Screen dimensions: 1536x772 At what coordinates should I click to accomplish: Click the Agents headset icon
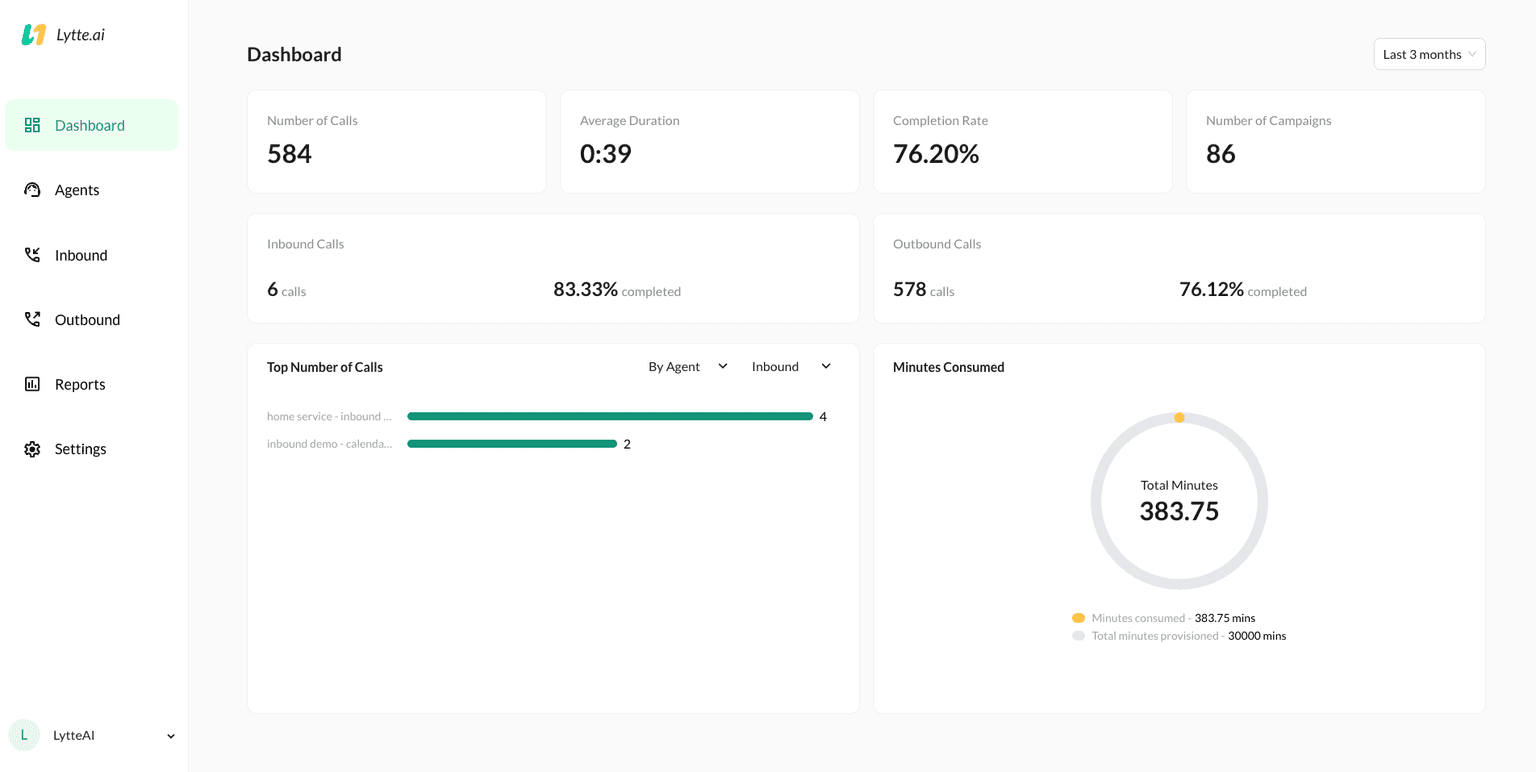coord(32,190)
